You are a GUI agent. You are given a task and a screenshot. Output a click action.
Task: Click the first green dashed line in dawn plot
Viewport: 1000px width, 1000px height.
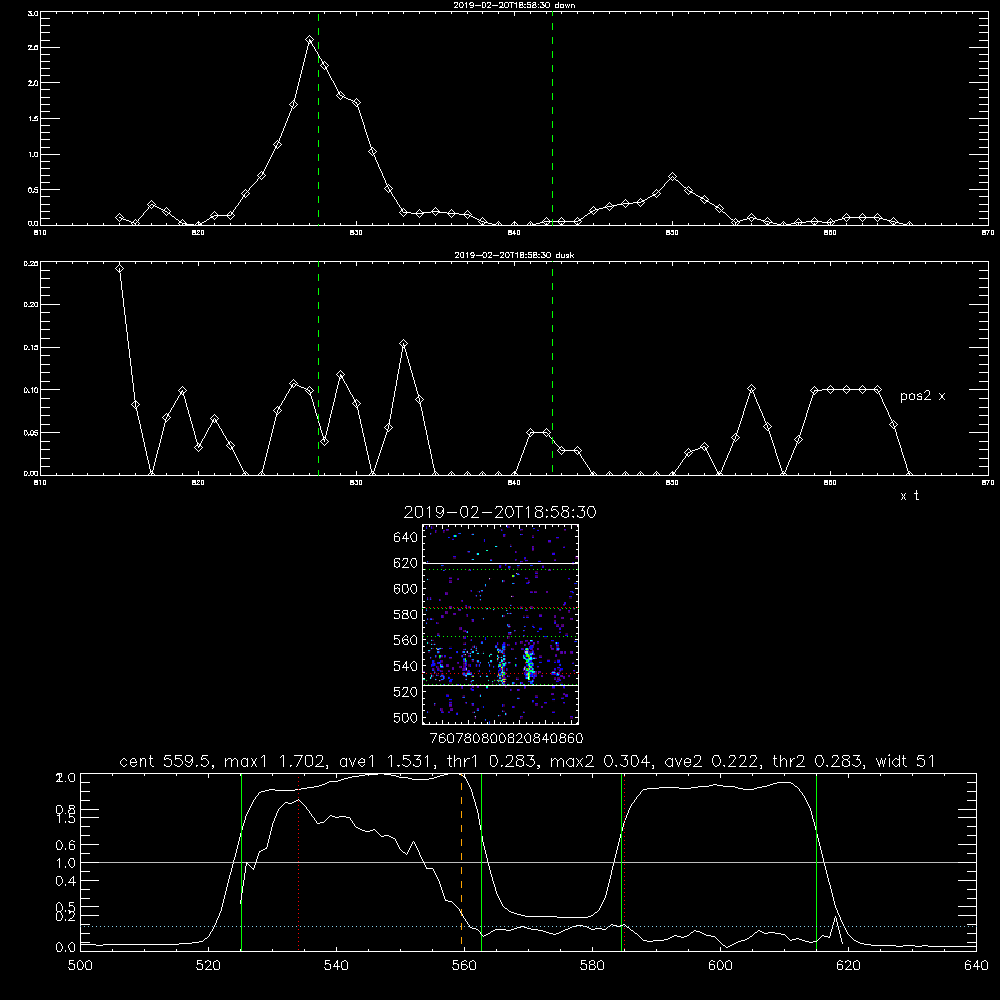pyautogui.click(x=318, y=119)
